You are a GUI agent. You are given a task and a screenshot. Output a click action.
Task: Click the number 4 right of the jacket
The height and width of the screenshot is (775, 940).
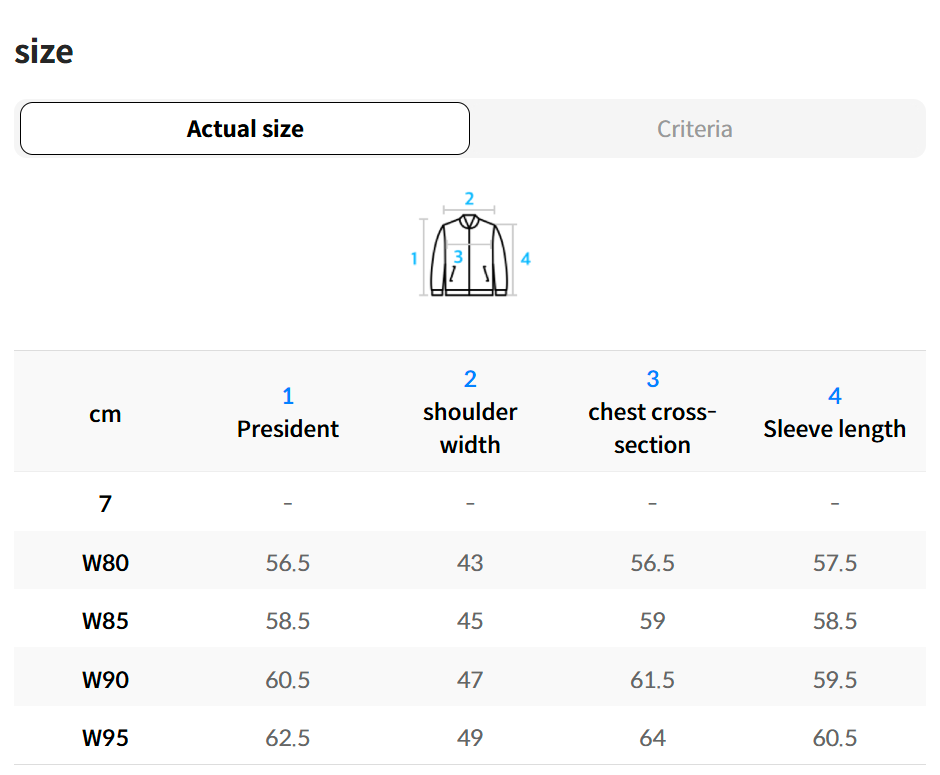click(x=525, y=259)
